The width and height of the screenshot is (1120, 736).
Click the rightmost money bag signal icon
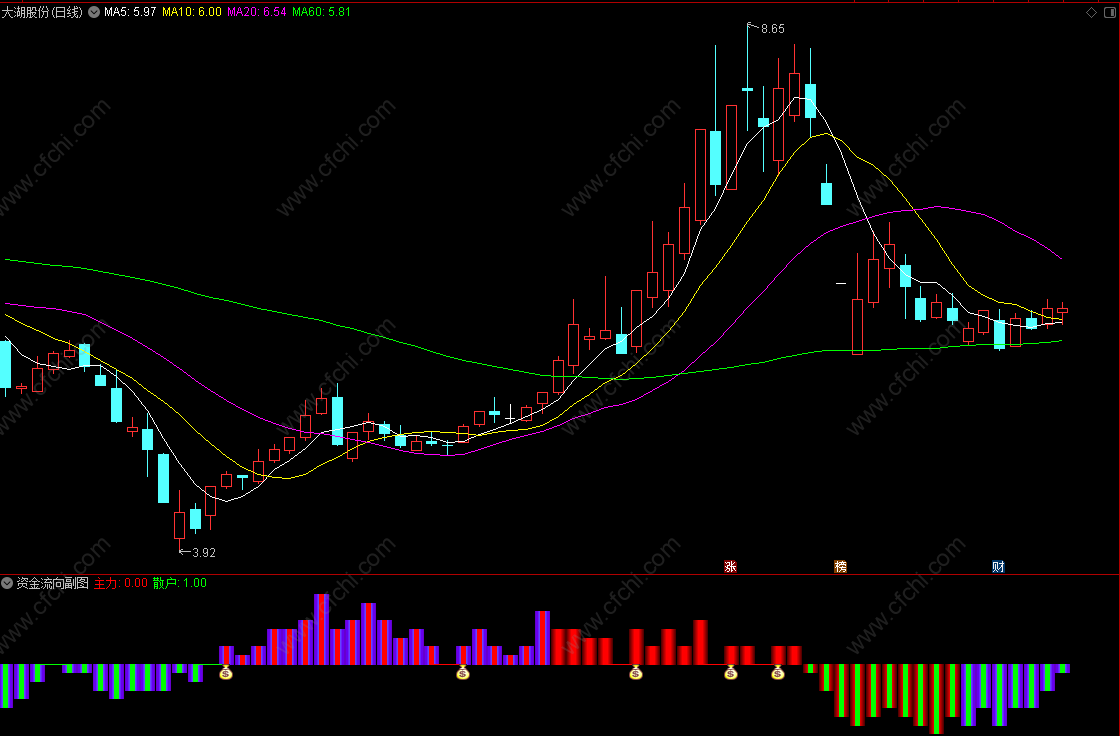778,672
